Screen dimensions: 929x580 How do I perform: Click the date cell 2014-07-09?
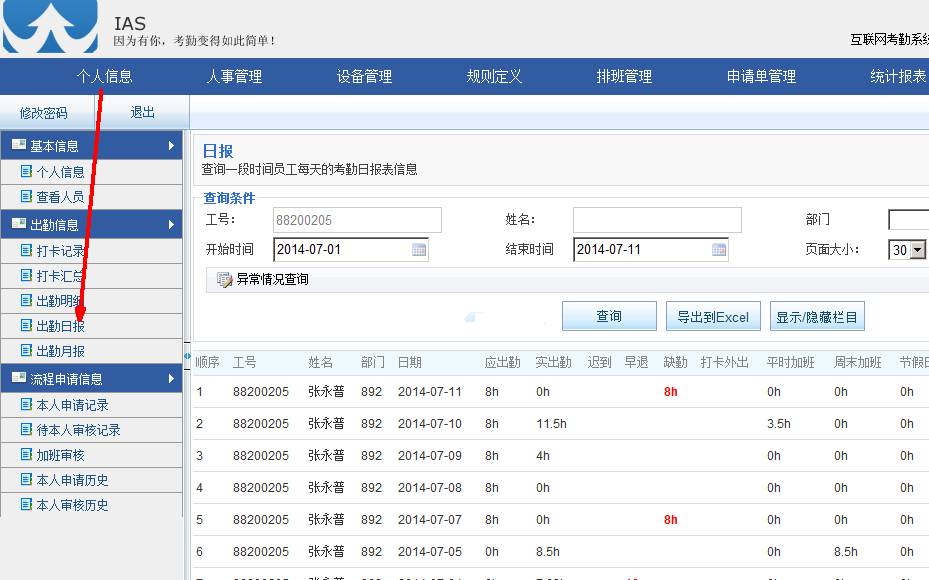tap(430, 456)
